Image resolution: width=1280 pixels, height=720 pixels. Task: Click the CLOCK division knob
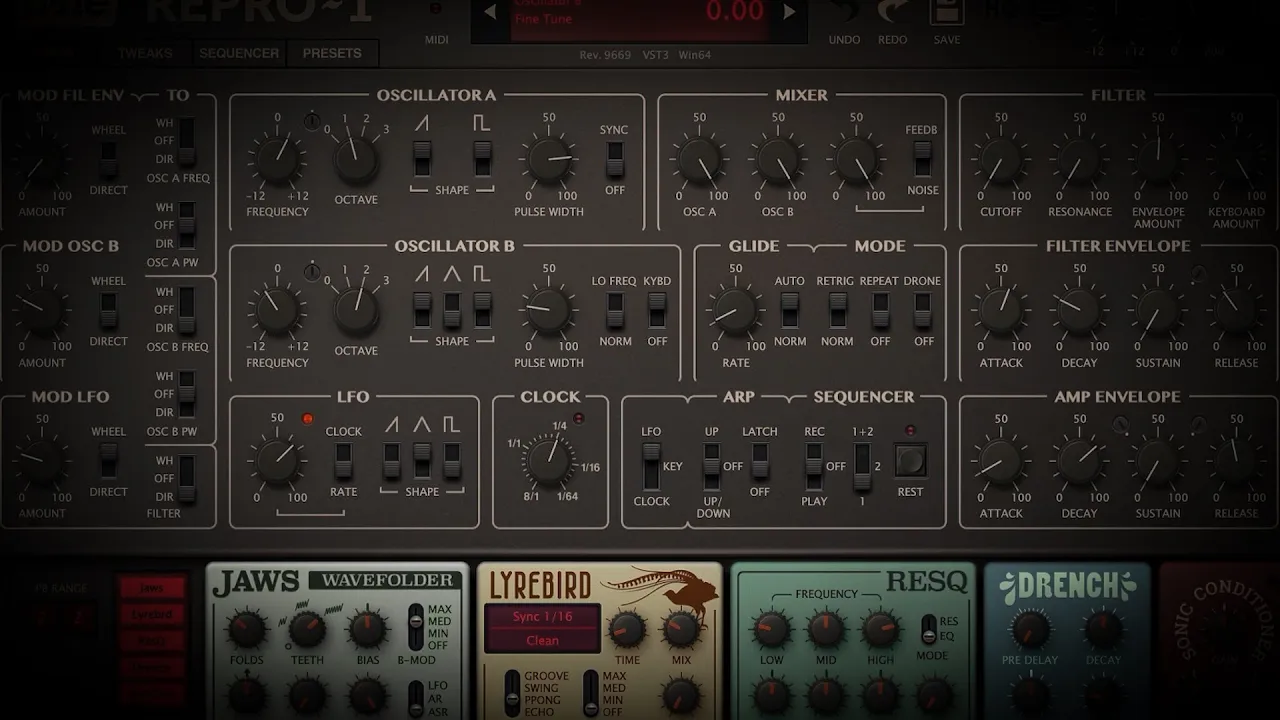click(548, 460)
